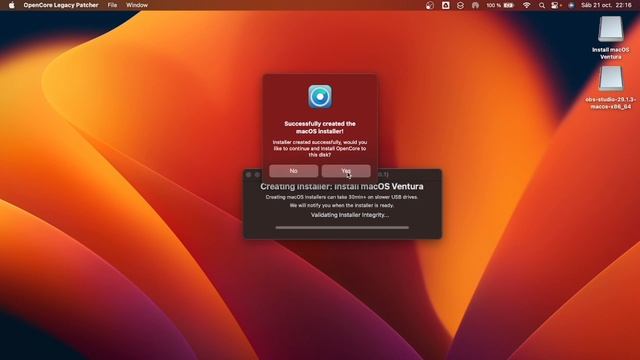Click 'We will notify you' message text
This screenshot has height=360, width=640.
coord(342,205)
